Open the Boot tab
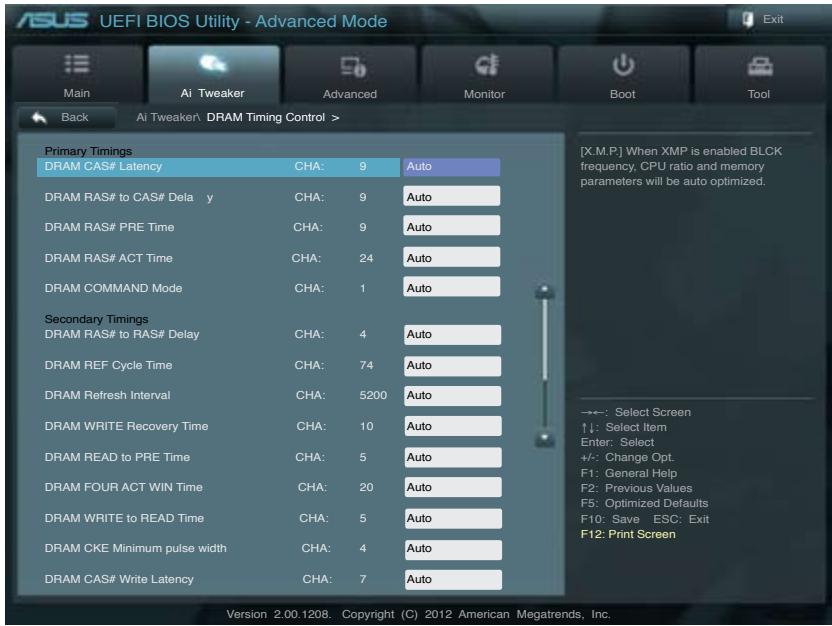This screenshot has height=626, width=832. tap(623, 74)
